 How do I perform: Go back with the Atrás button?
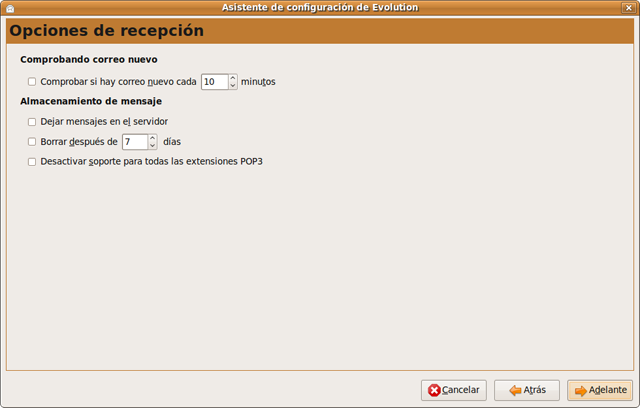point(528,390)
